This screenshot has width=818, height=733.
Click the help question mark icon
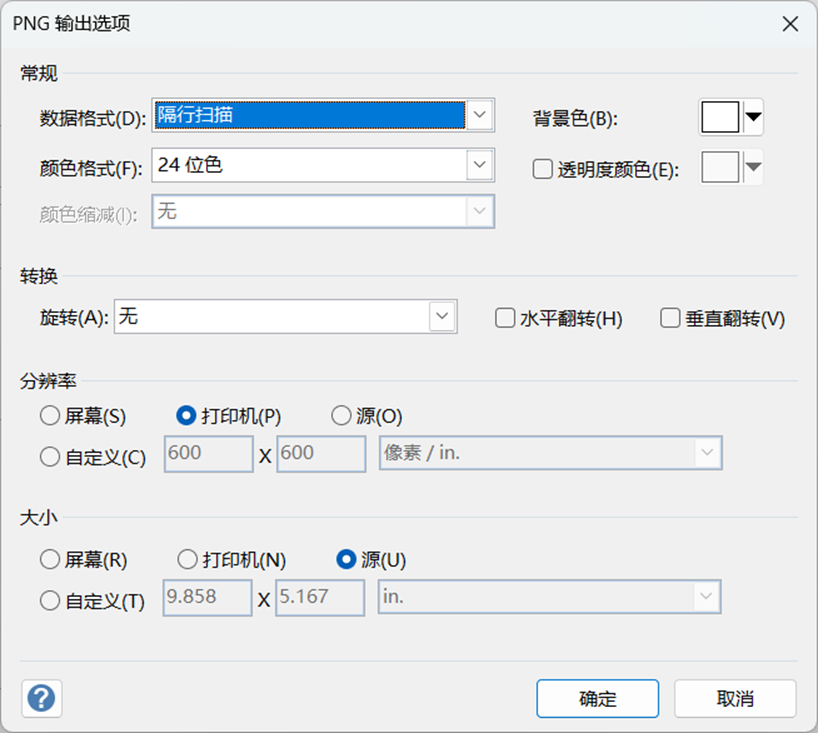pos(42,697)
